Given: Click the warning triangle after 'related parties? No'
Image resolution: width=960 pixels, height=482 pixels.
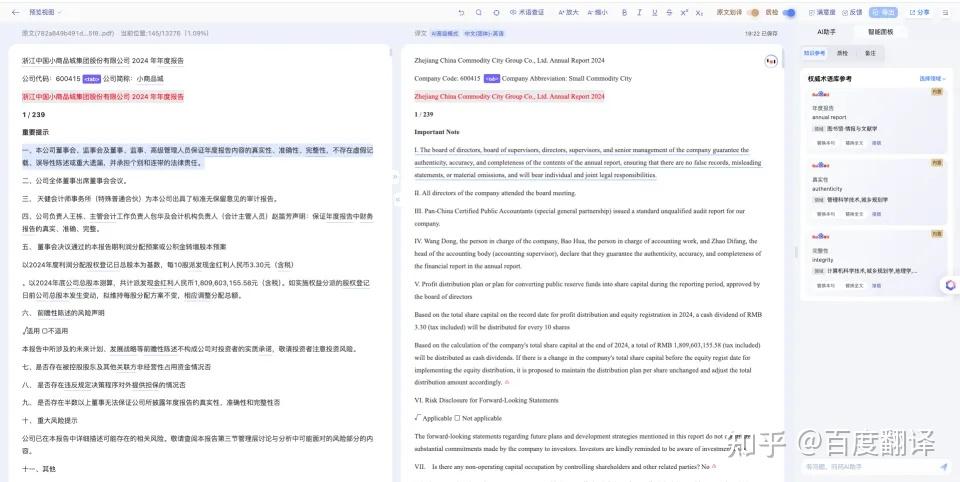Looking at the screenshot, I should pyautogui.click(x=714, y=466).
